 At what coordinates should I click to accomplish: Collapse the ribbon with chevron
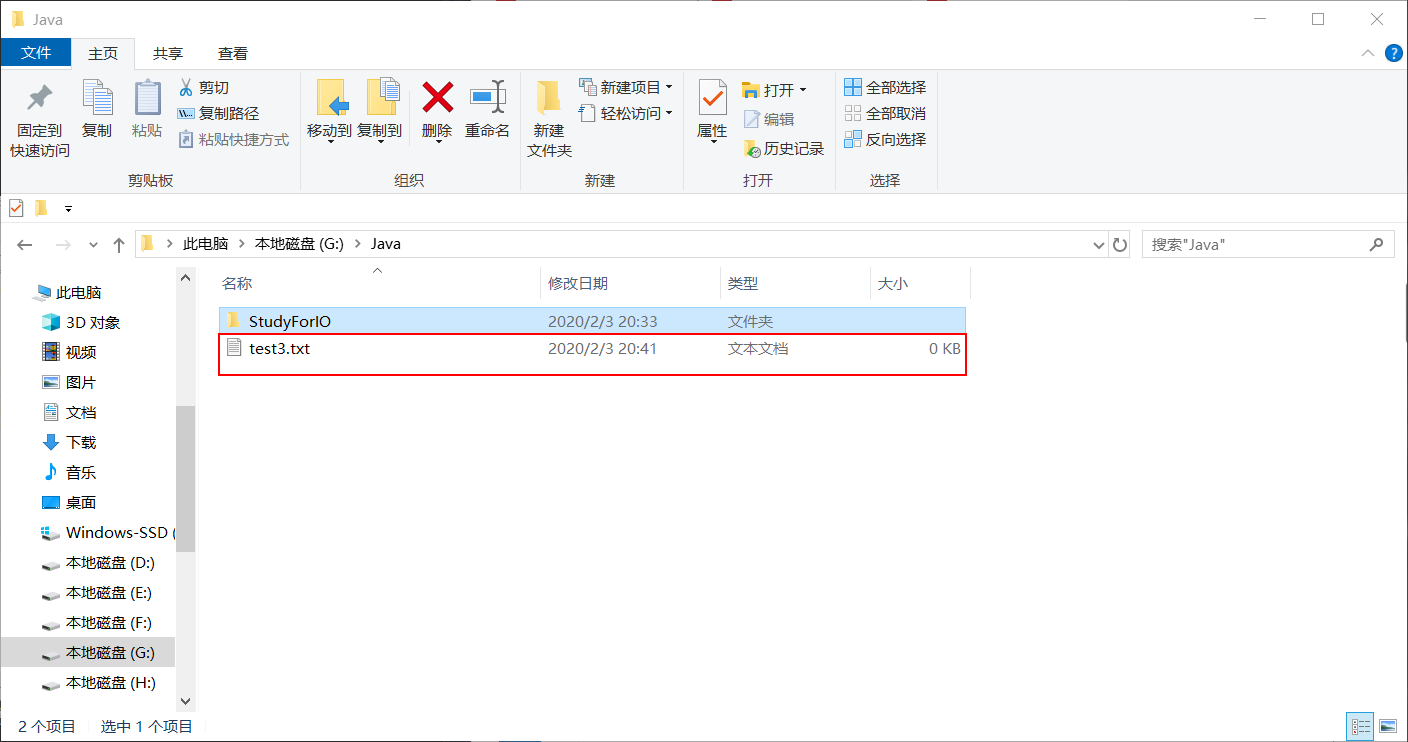(1368, 53)
